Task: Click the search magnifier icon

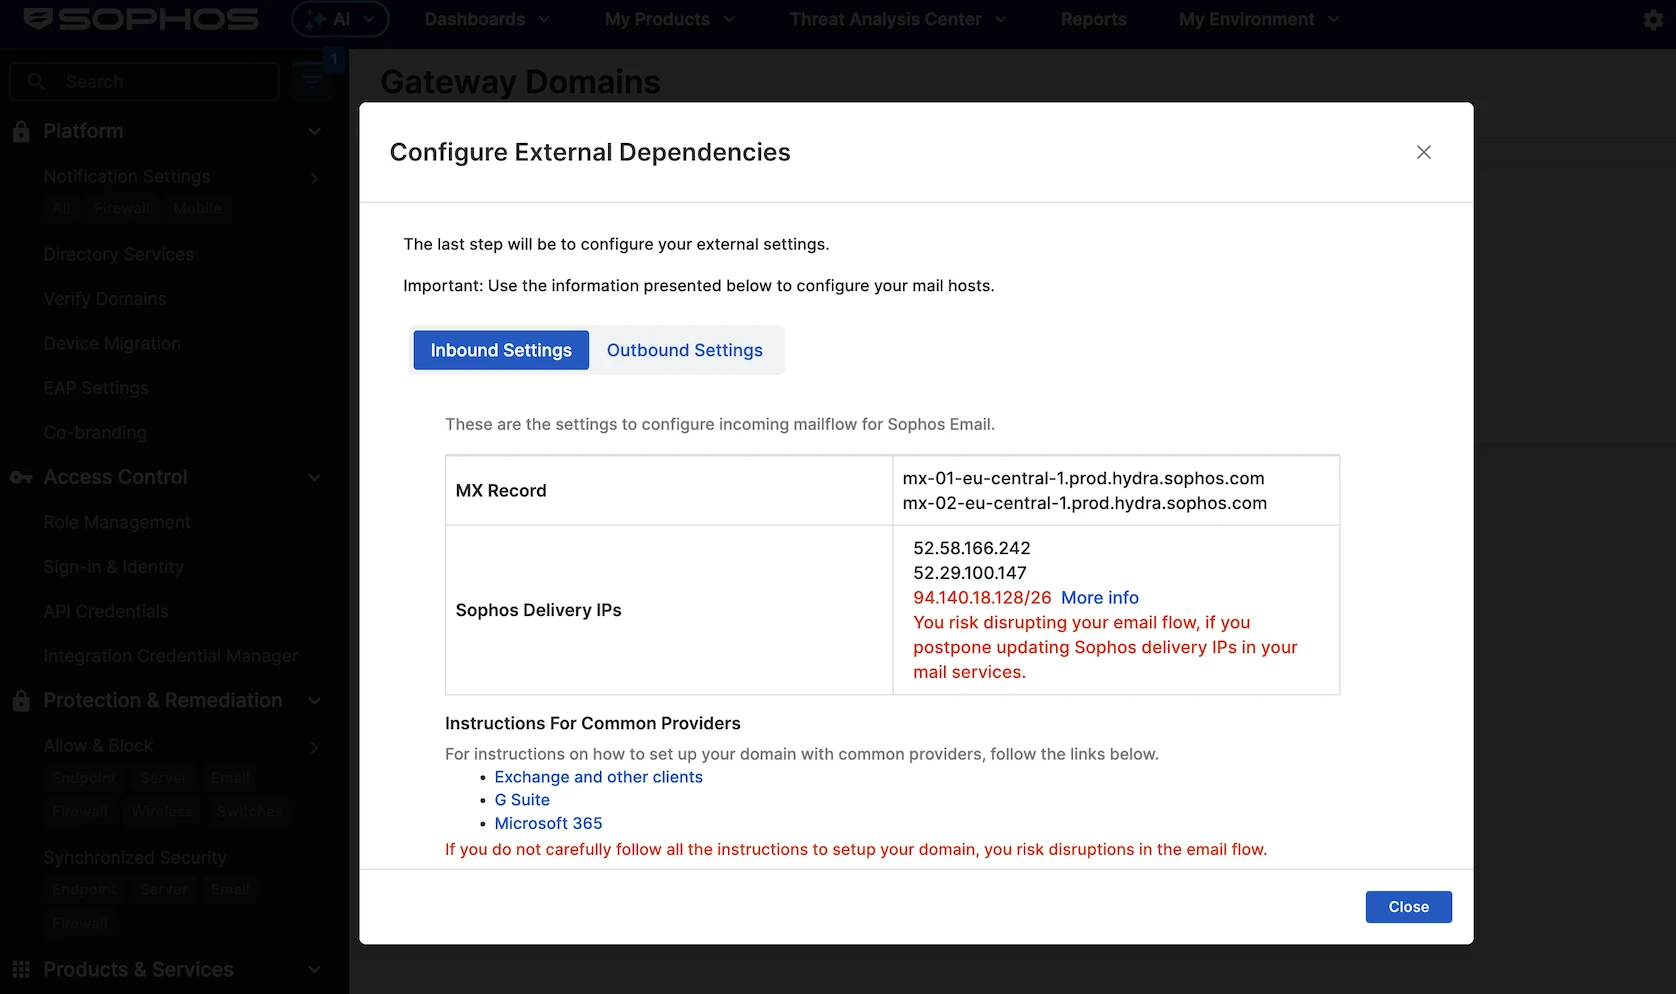Action: pyautogui.click(x=37, y=82)
